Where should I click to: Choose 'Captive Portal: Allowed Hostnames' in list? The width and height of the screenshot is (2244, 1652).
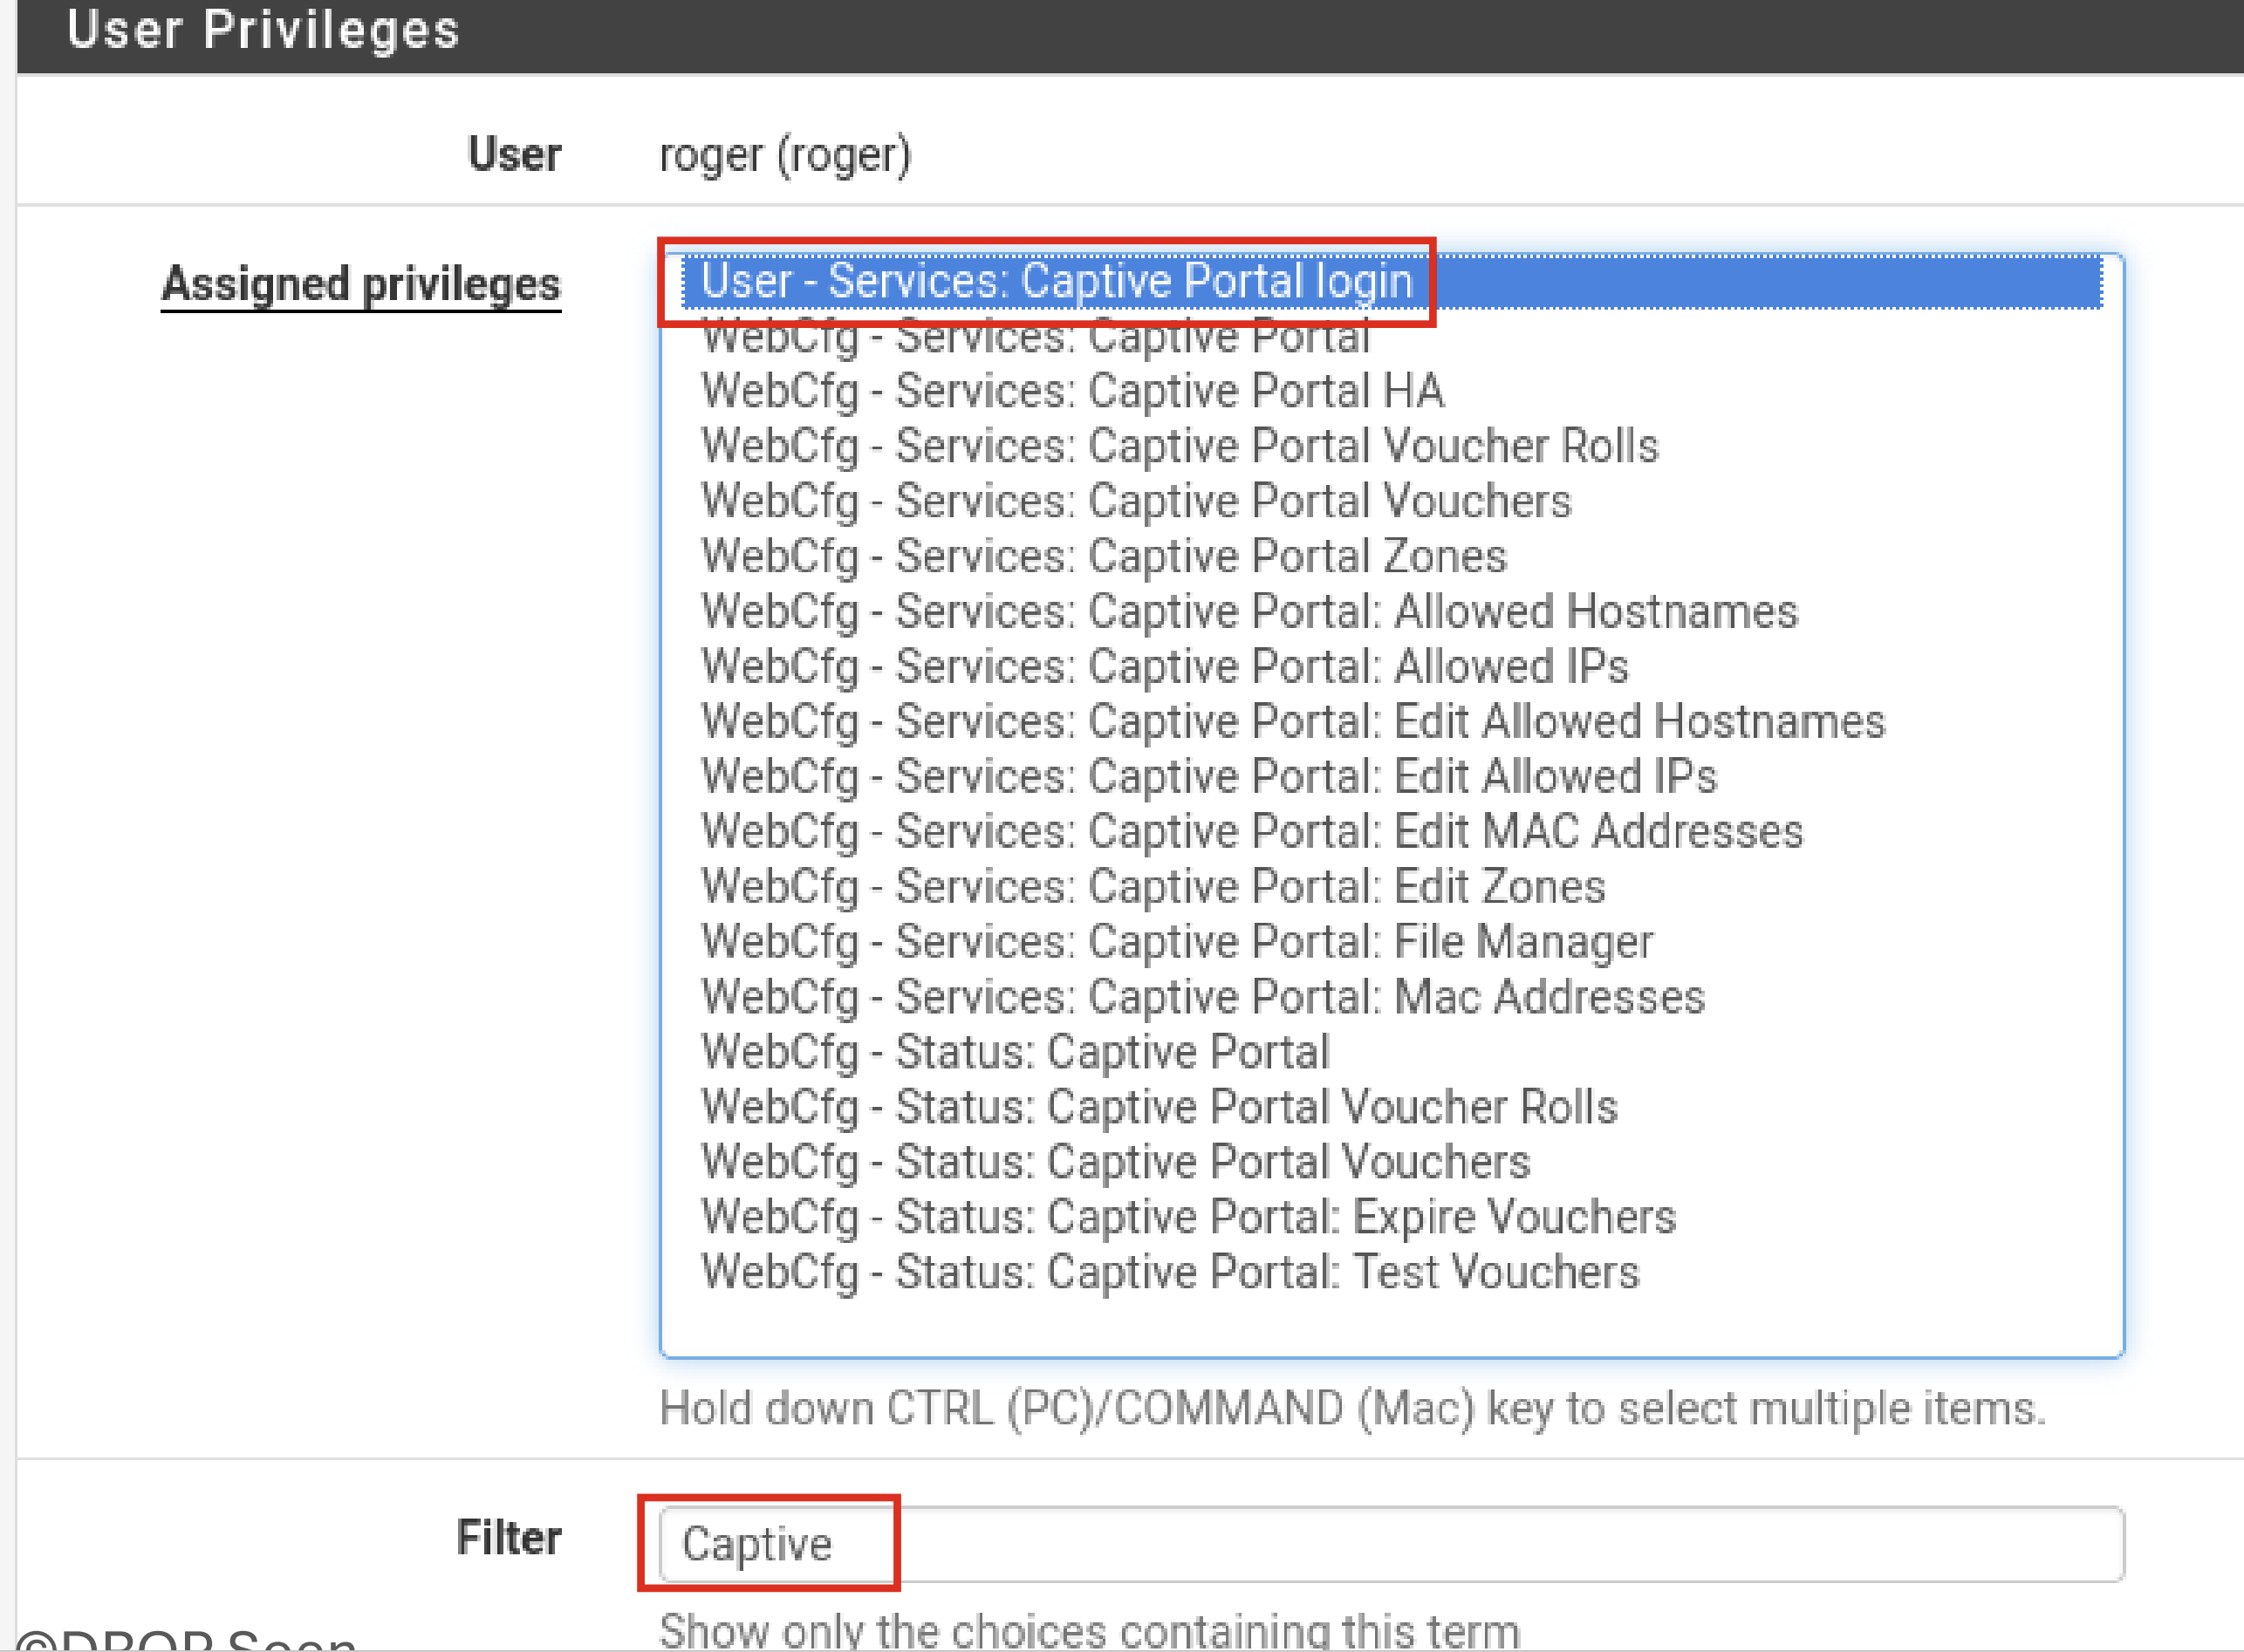pos(1249,611)
